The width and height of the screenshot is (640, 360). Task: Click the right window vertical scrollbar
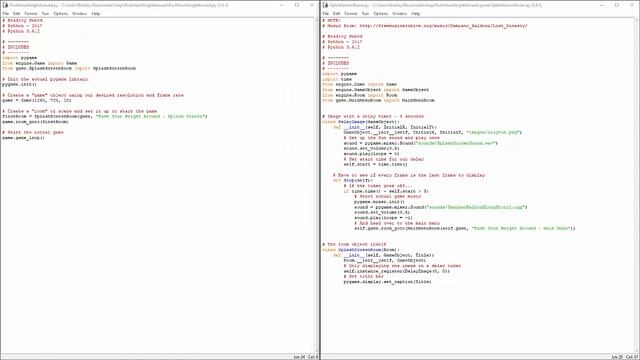tap(637, 186)
